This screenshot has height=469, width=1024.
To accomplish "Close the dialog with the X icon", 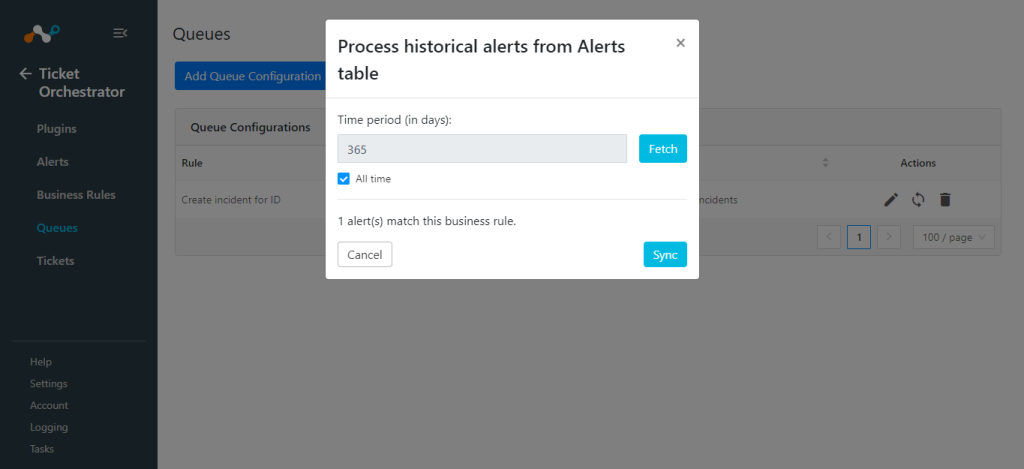I will click(680, 43).
